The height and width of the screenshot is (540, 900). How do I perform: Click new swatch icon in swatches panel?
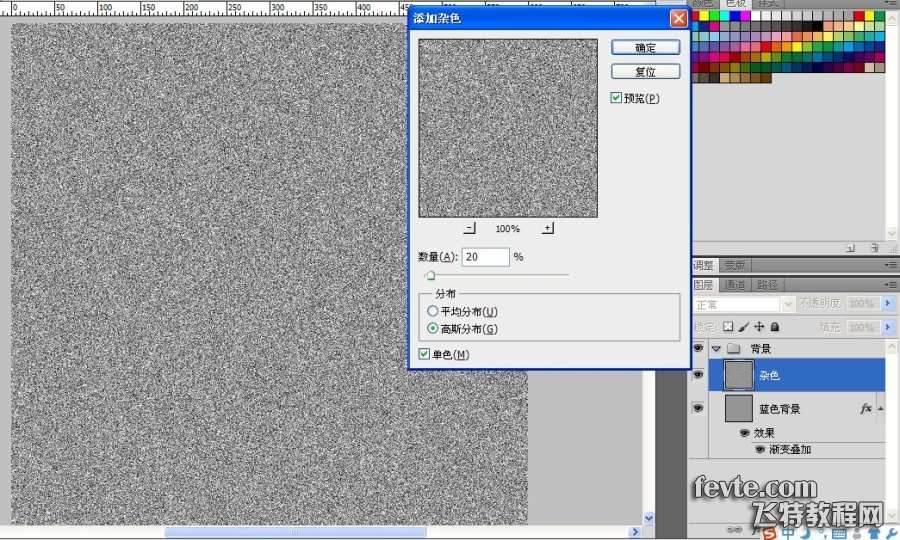tap(851, 248)
